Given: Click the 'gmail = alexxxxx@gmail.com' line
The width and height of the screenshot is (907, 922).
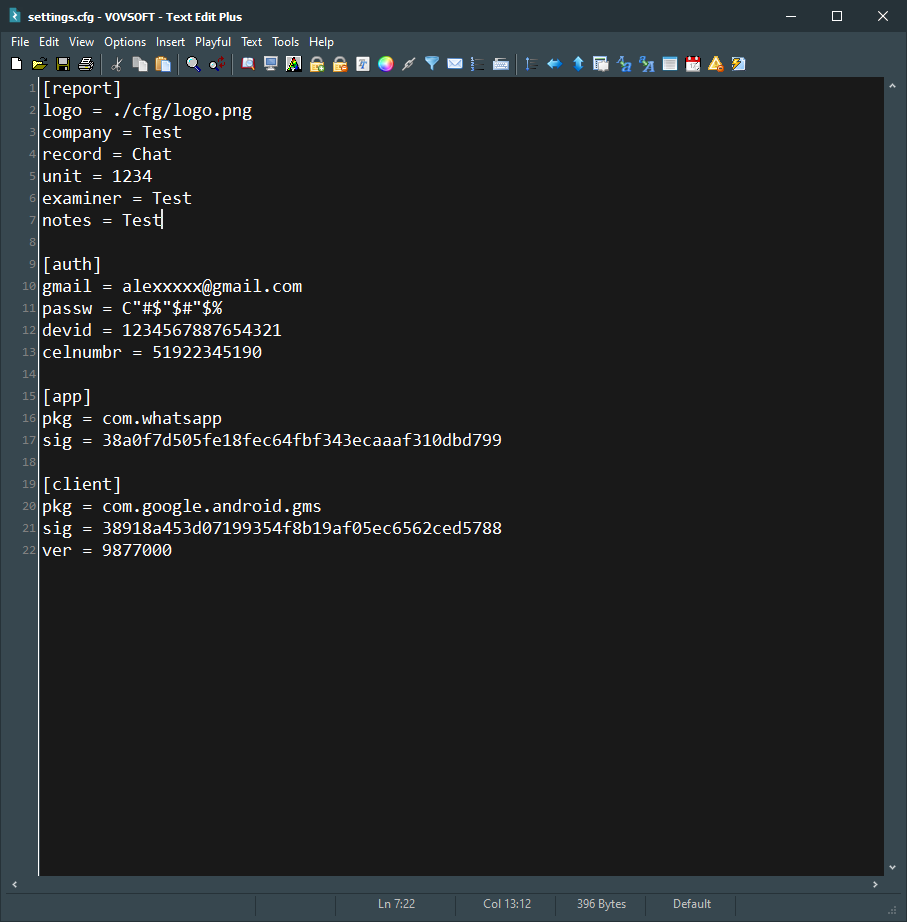Looking at the screenshot, I should click(x=172, y=286).
